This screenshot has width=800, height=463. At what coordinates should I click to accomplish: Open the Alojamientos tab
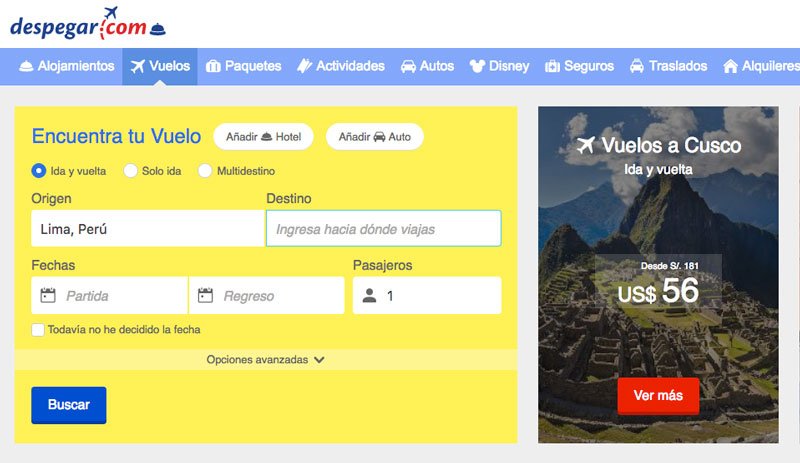pyautogui.click(x=66, y=66)
